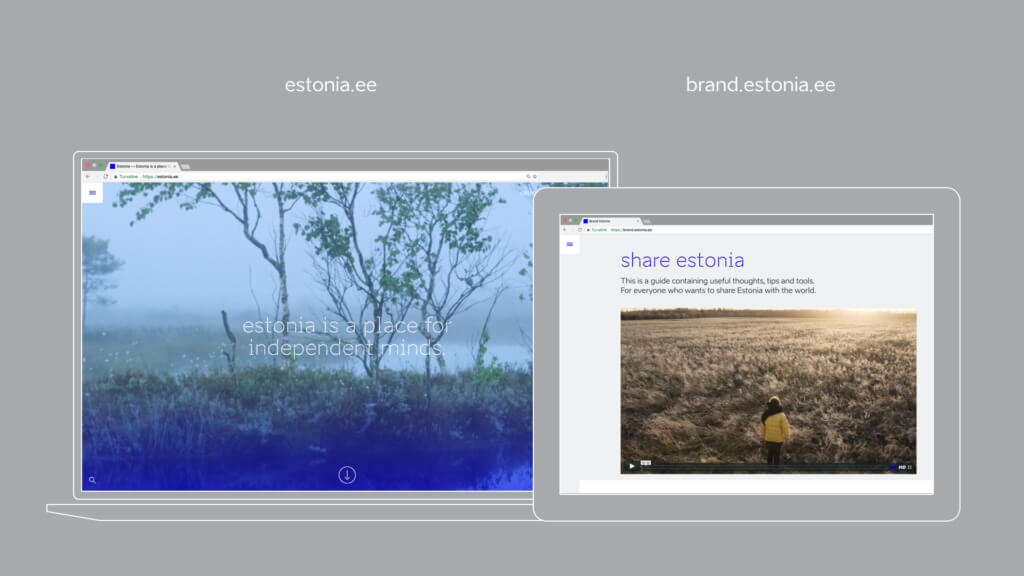
Task: Go back in brand.estonia.ee browser window
Action: point(564,229)
